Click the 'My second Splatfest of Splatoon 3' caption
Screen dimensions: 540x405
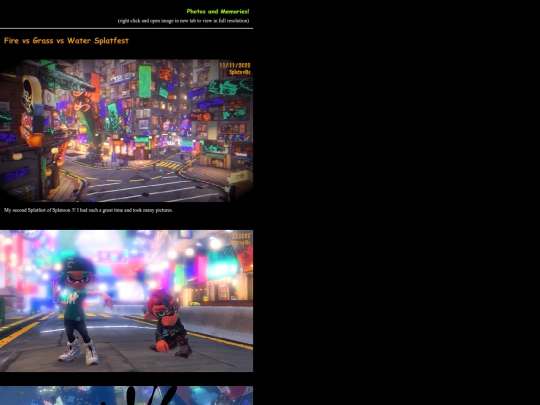(89, 210)
